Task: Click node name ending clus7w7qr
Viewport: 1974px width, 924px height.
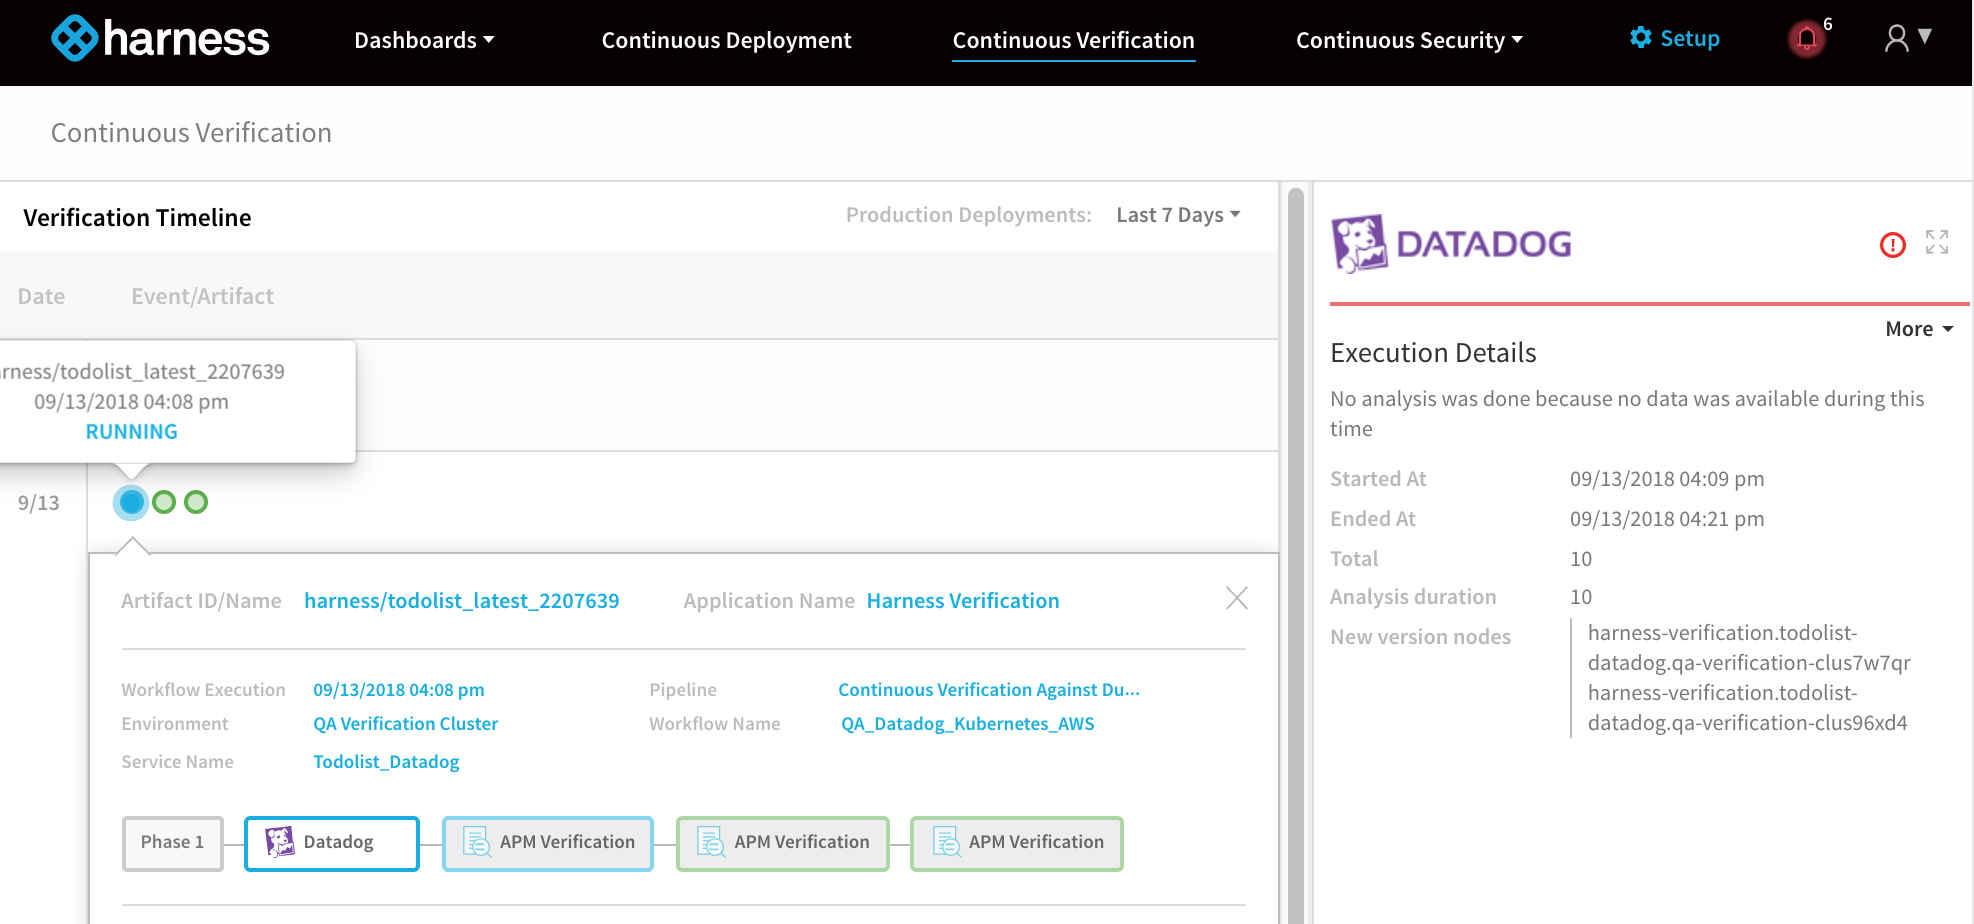Action: 1749,648
